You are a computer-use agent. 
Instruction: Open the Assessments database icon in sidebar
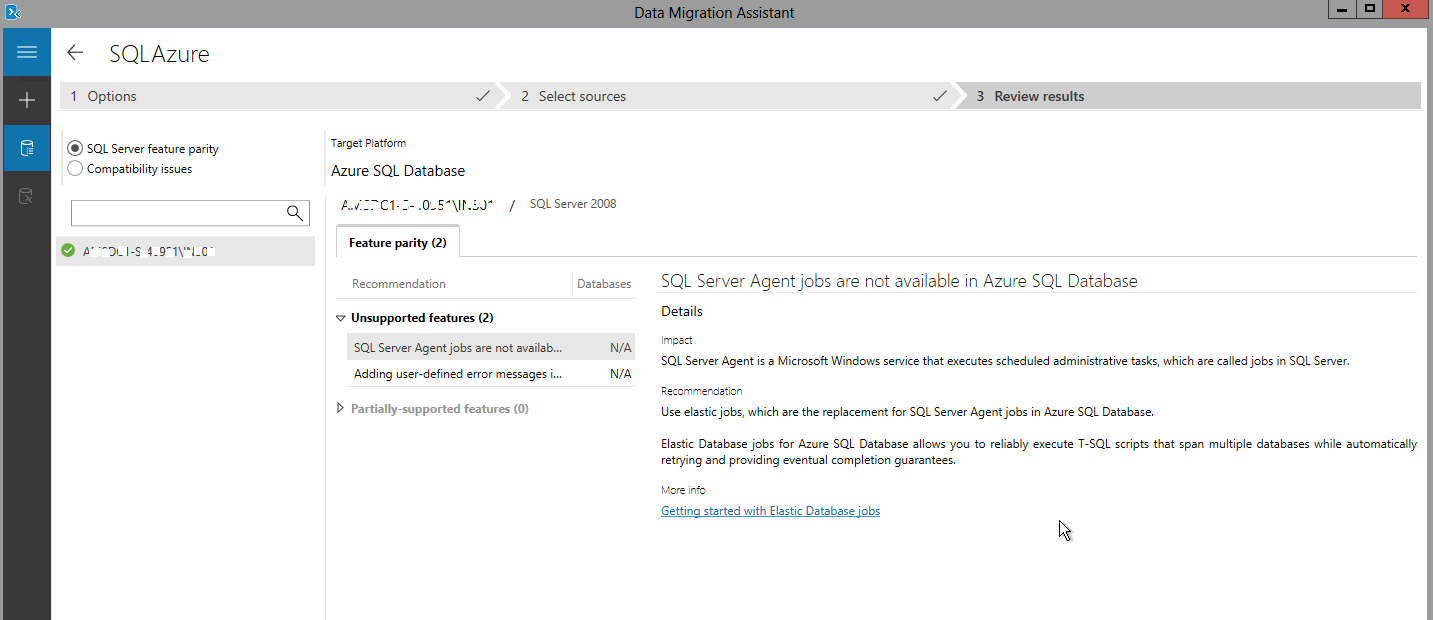click(x=26, y=149)
